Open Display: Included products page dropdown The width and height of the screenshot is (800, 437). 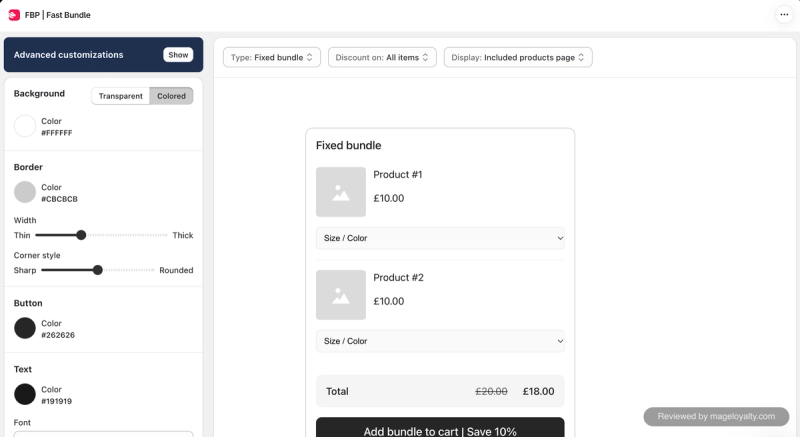tap(518, 57)
